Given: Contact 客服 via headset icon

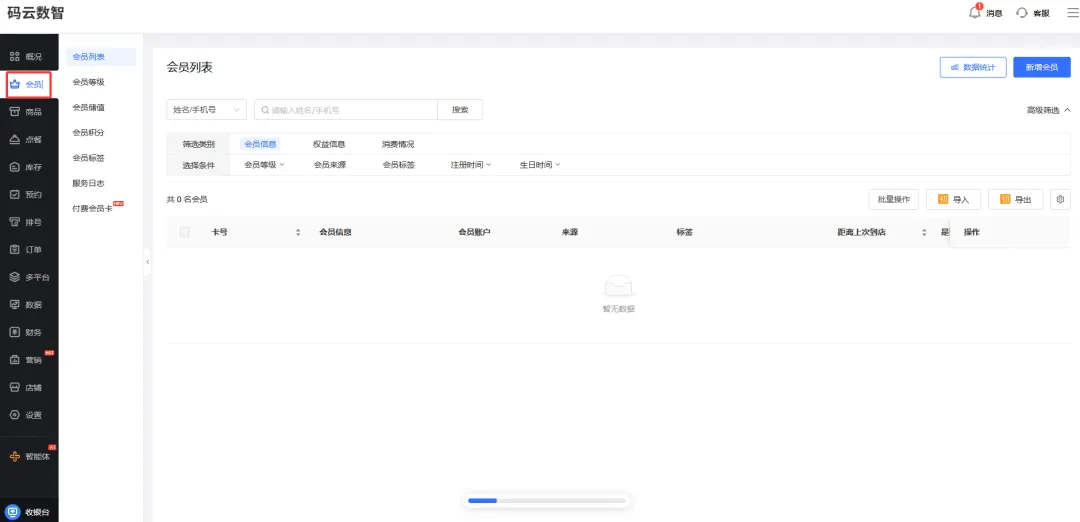Looking at the screenshot, I should [1022, 13].
